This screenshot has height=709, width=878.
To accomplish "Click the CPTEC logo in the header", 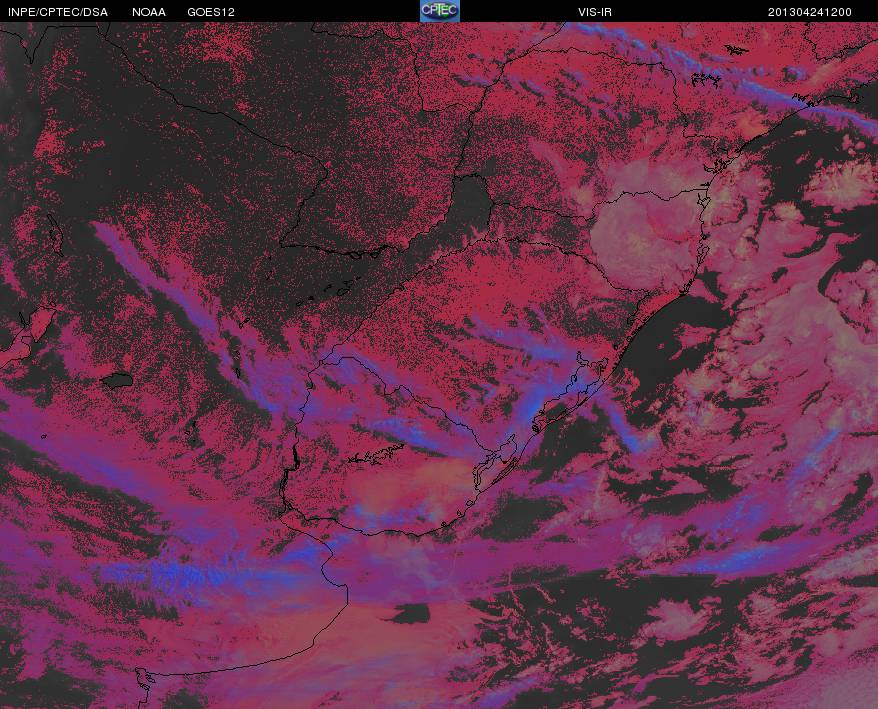I will pos(440,11).
